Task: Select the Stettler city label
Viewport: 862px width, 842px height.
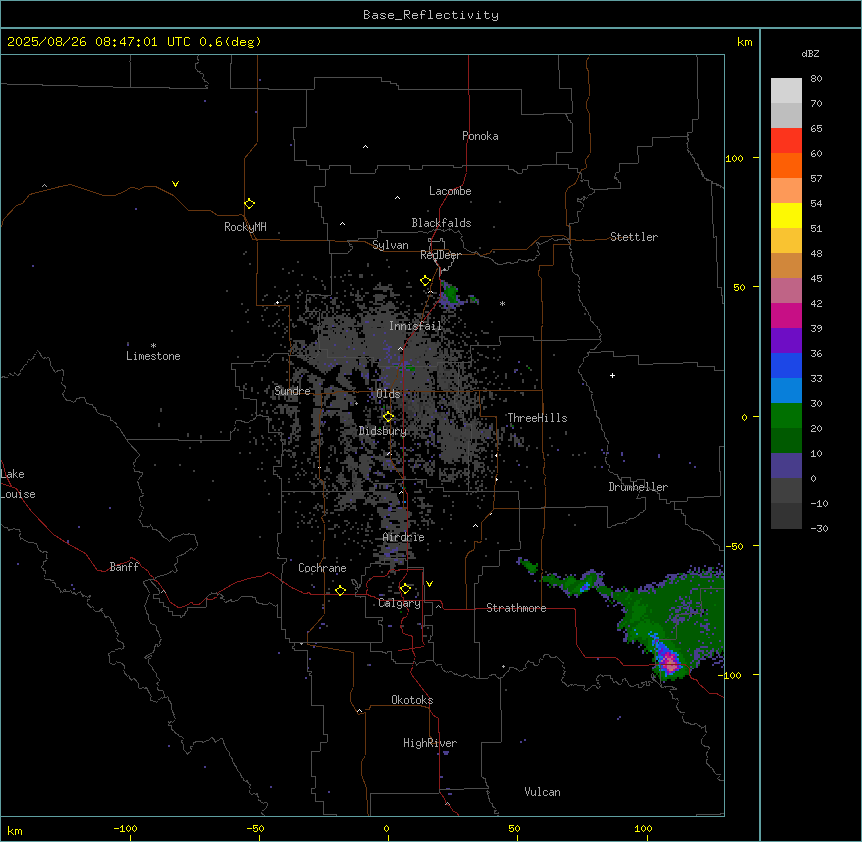Action: 634,237
